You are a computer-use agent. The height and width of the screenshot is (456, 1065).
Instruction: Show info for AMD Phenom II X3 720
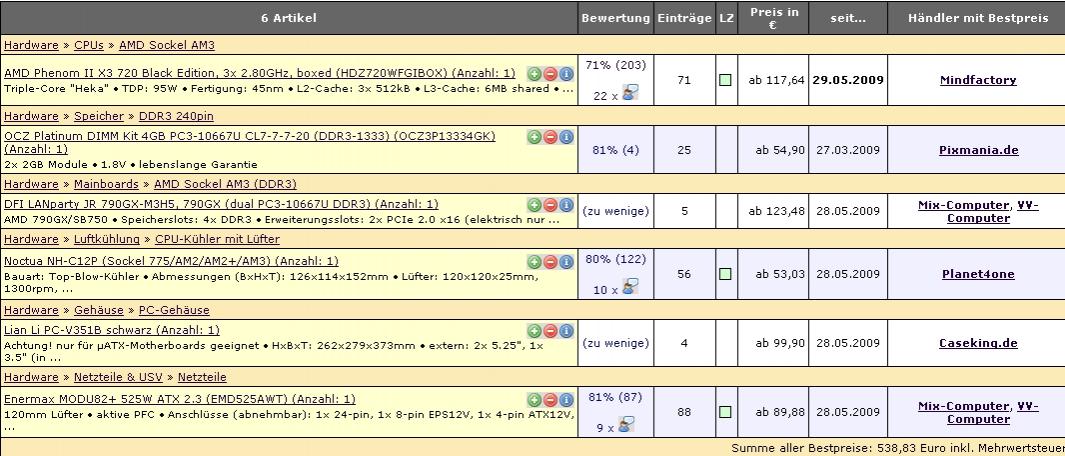566,73
